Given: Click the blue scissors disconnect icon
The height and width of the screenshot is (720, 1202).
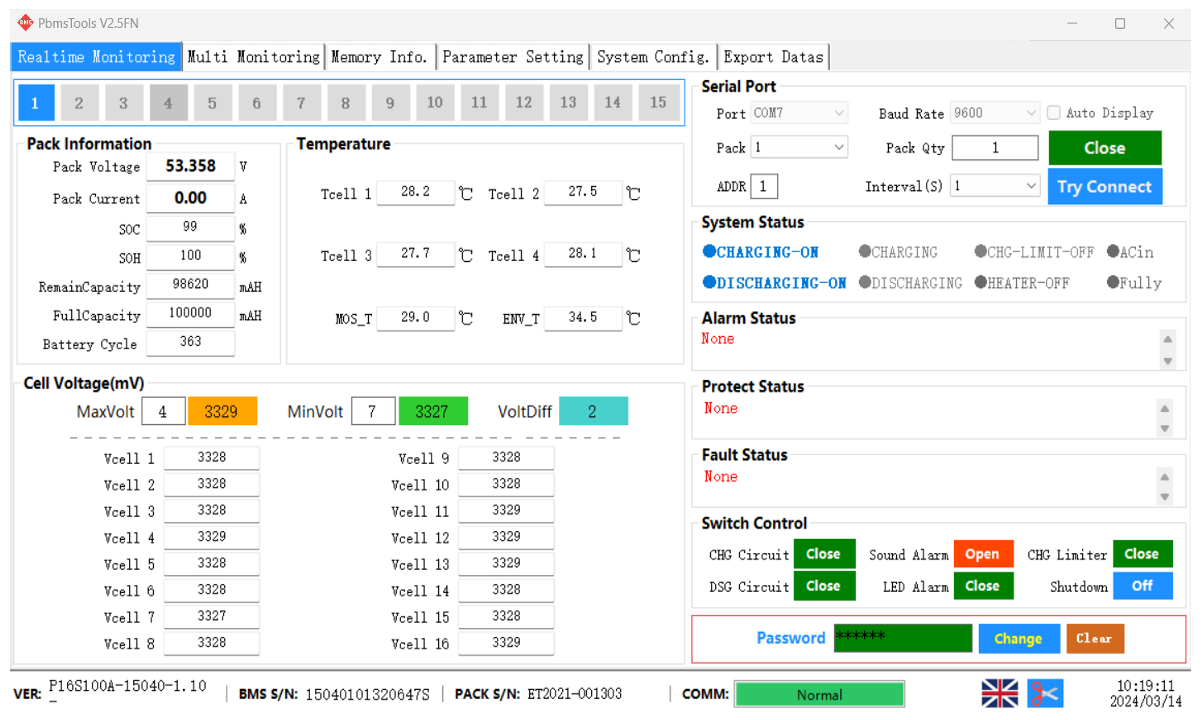Looking at the screenshot, I should click(x=1044, y=692).
